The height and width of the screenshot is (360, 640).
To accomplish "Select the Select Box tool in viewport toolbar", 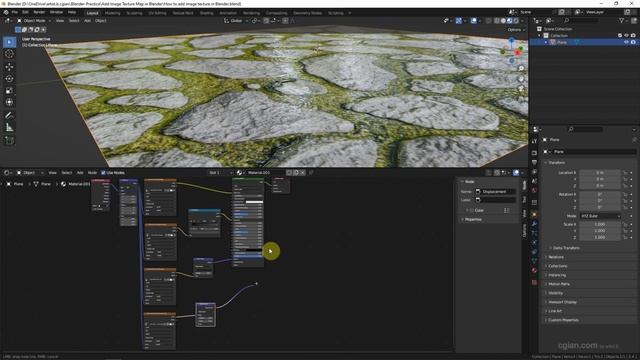I will coord(9,42).
